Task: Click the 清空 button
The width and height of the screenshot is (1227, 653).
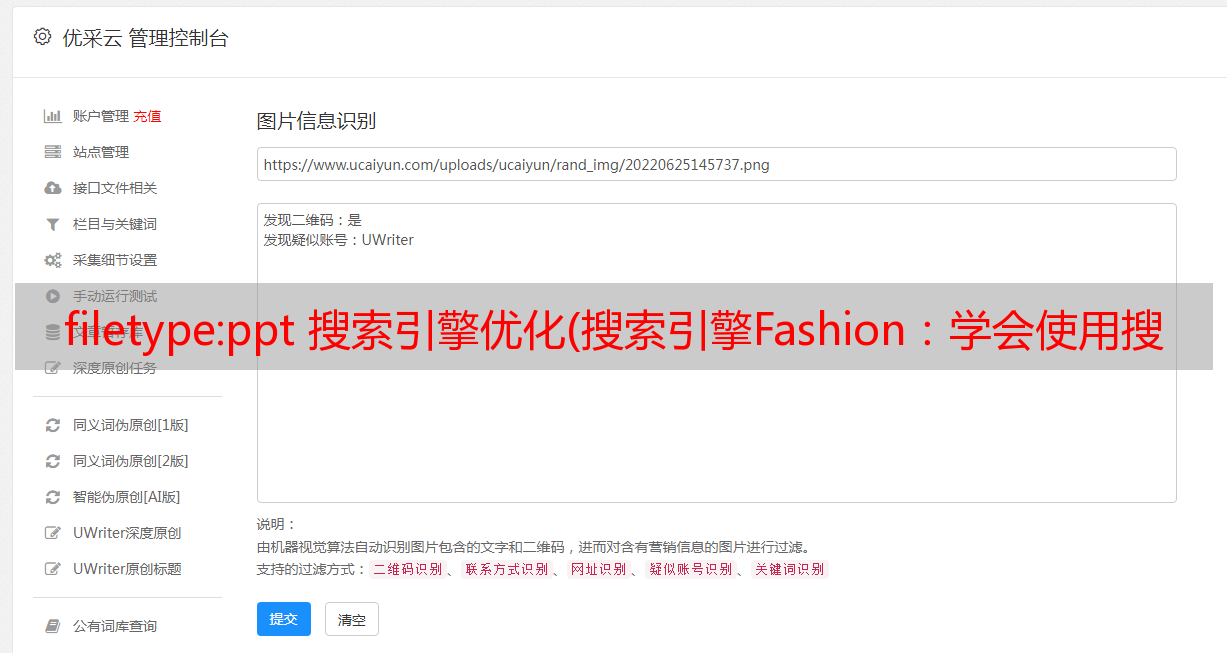Action: [x=352, y=619]
